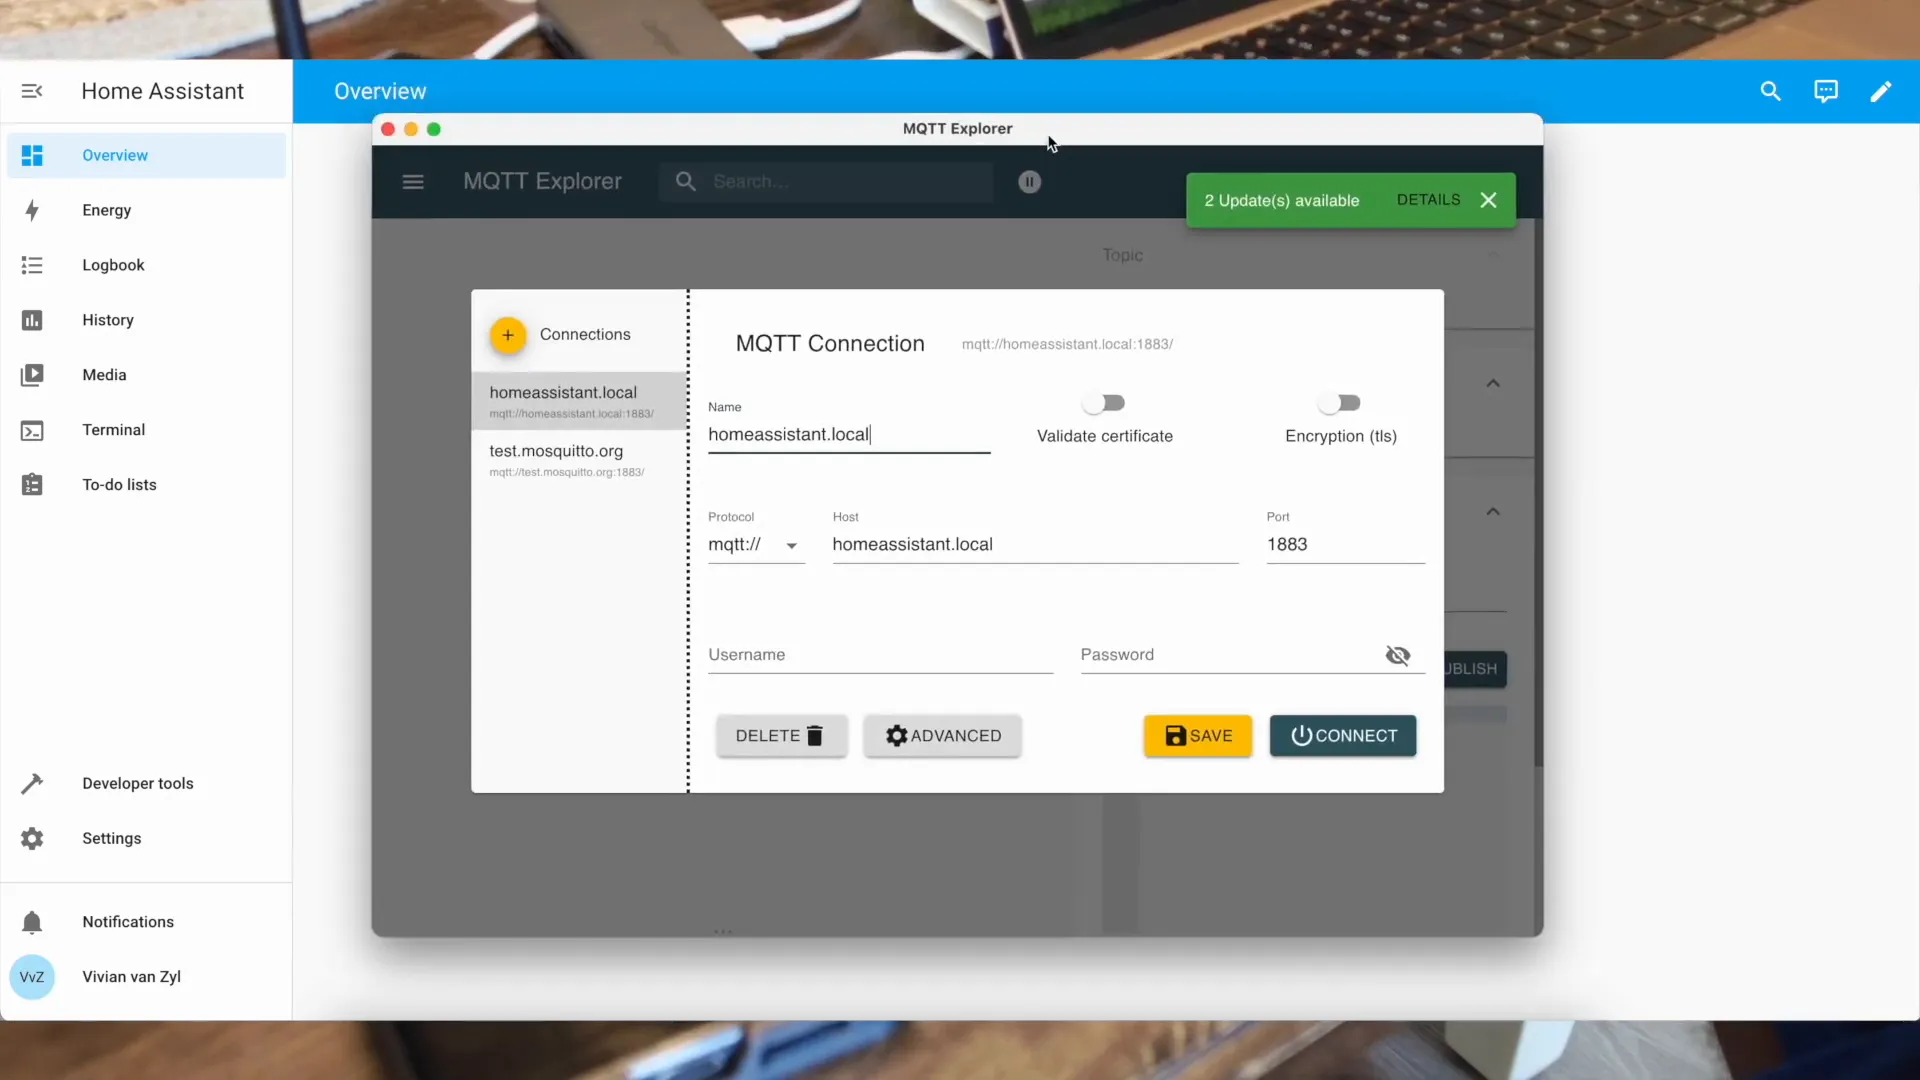Open Home Assistant Settings
1920x1080 pixels.
[x=146, y=838]
